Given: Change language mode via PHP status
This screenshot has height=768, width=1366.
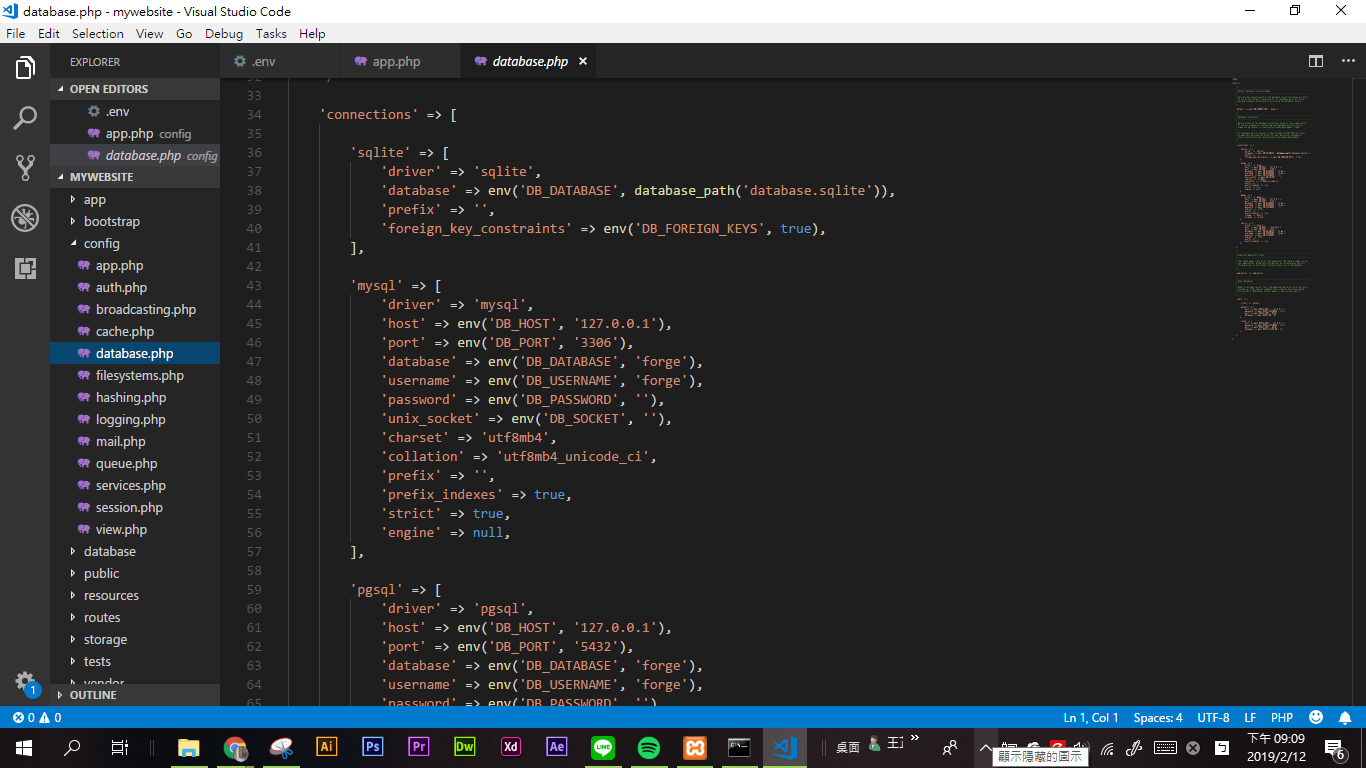Looking at the screenshot, I should [x=1282, y=717].
